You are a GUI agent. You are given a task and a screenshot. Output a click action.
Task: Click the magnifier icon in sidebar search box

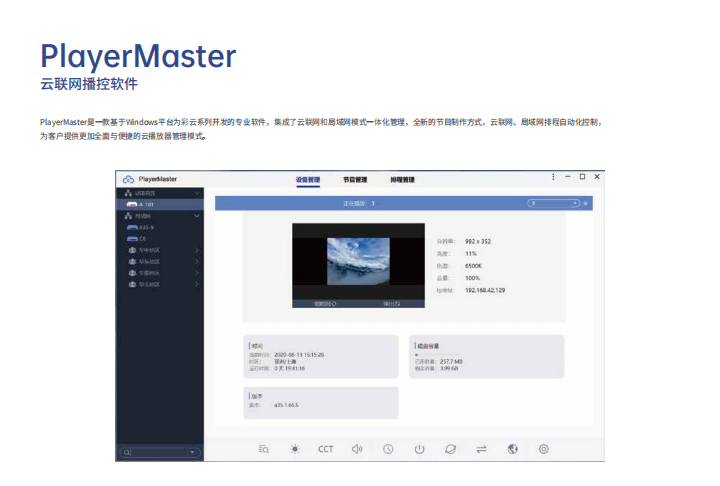click(127, 452)
